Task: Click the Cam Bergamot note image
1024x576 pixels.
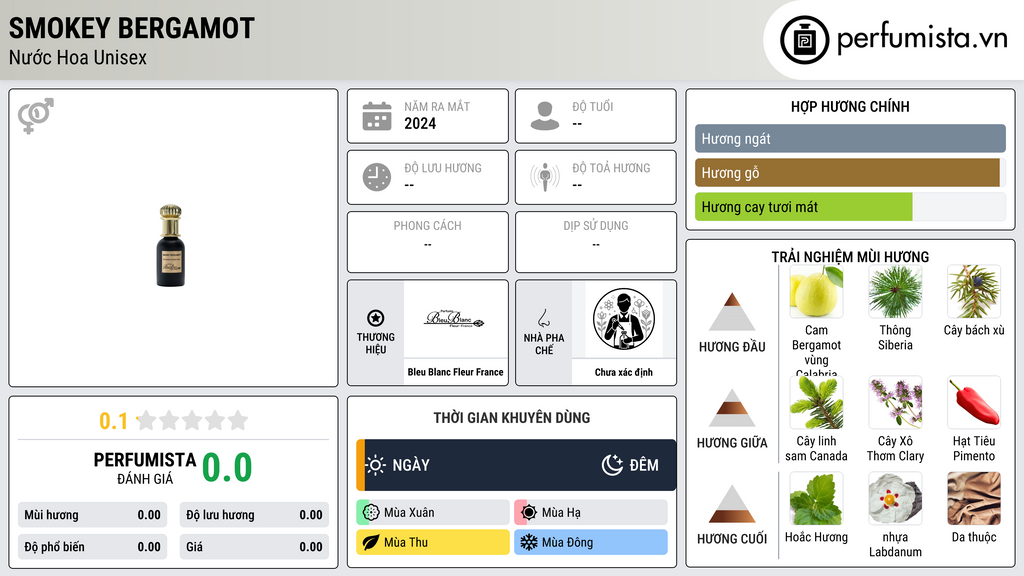Action: coord(816,292)
